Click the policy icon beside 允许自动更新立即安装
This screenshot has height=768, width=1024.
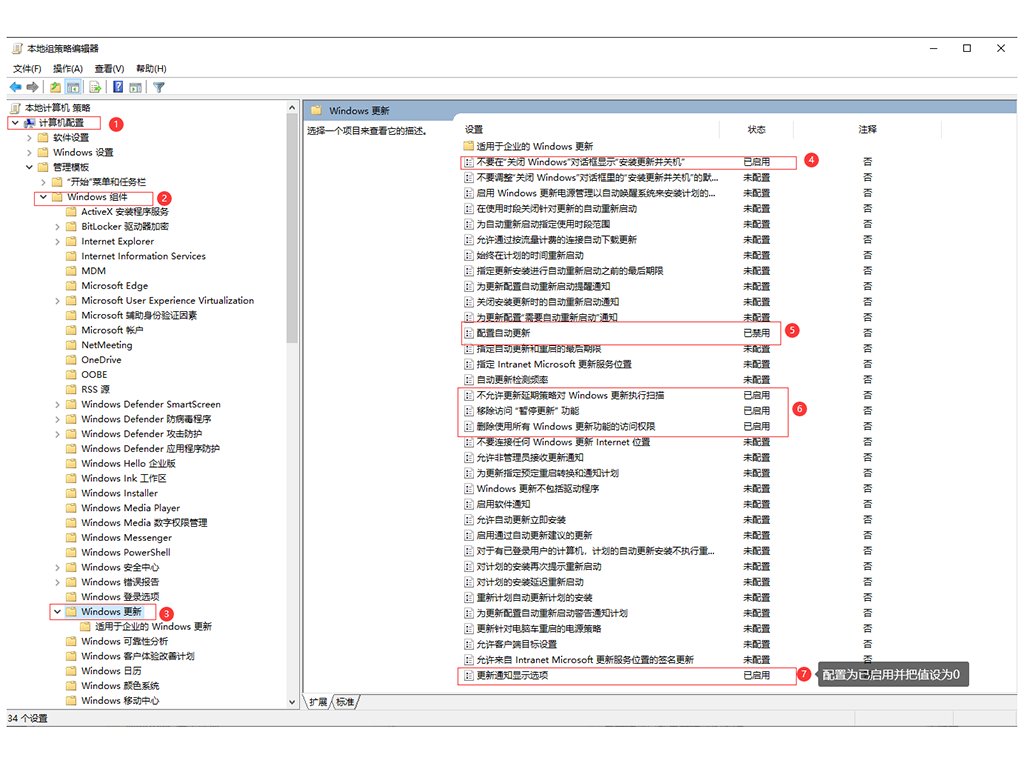[x=468, y=520]
